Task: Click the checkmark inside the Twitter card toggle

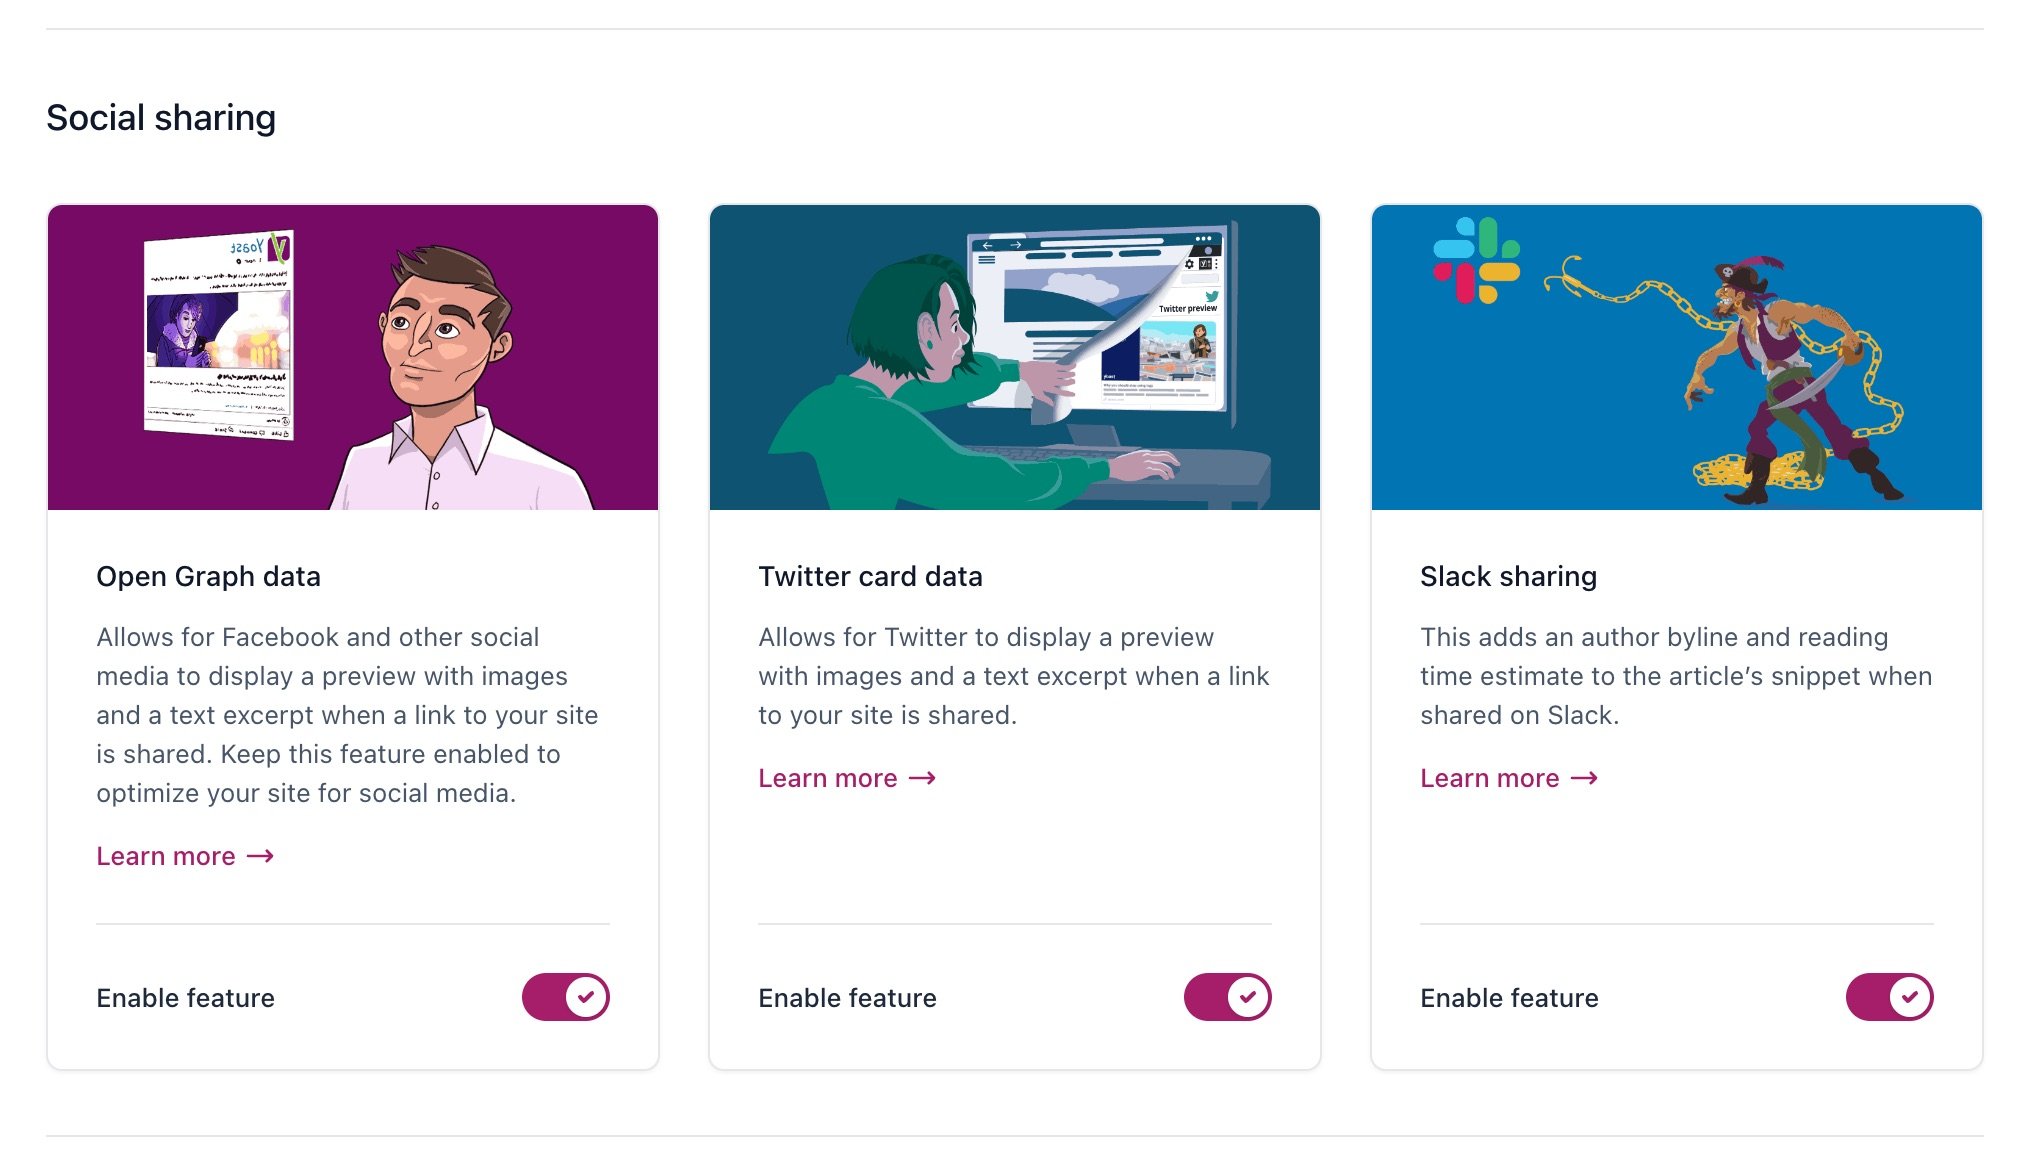Action: (x=1249, y=996)
